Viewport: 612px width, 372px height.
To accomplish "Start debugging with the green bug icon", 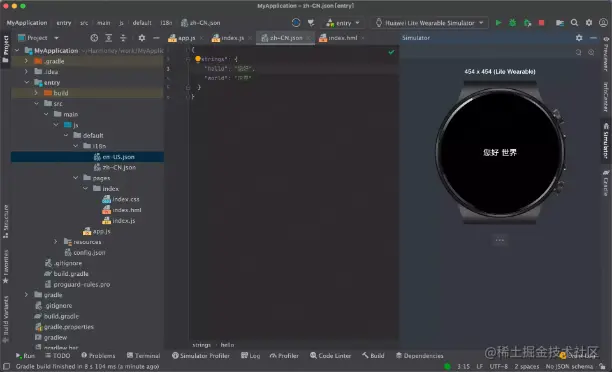I will coord(512,23).
